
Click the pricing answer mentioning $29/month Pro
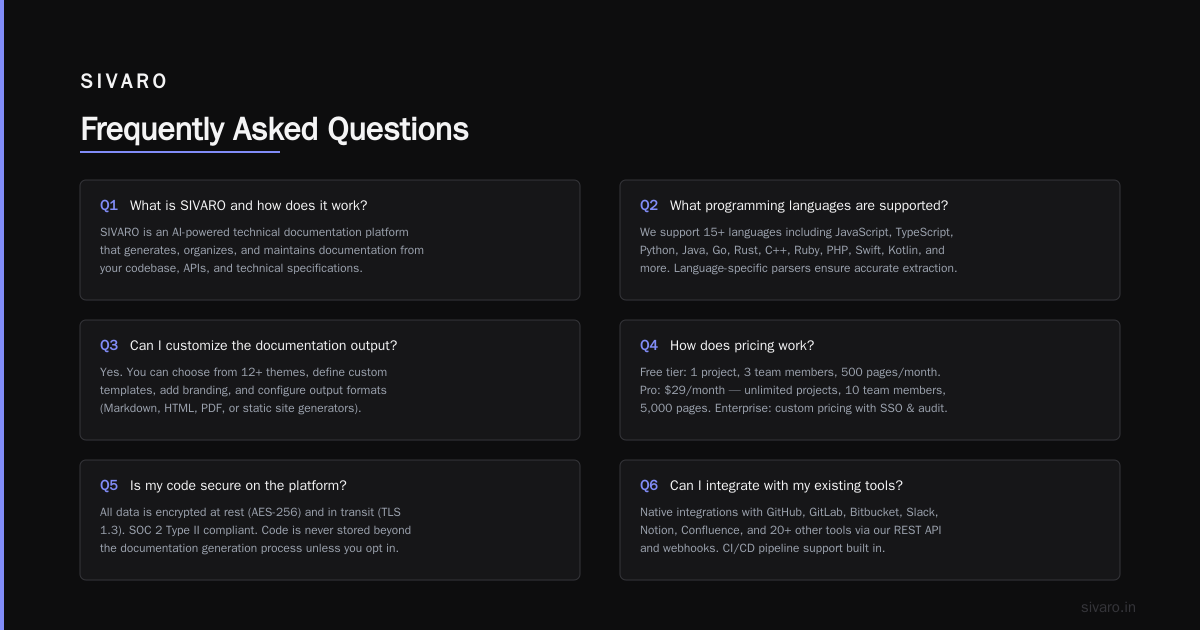[793, 390]
